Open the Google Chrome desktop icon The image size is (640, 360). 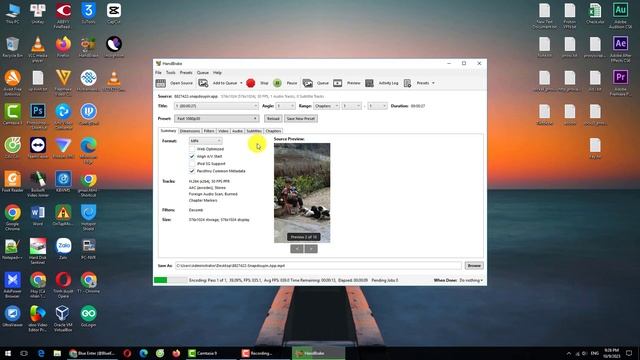pyautogui.click(x=13, y=212)
